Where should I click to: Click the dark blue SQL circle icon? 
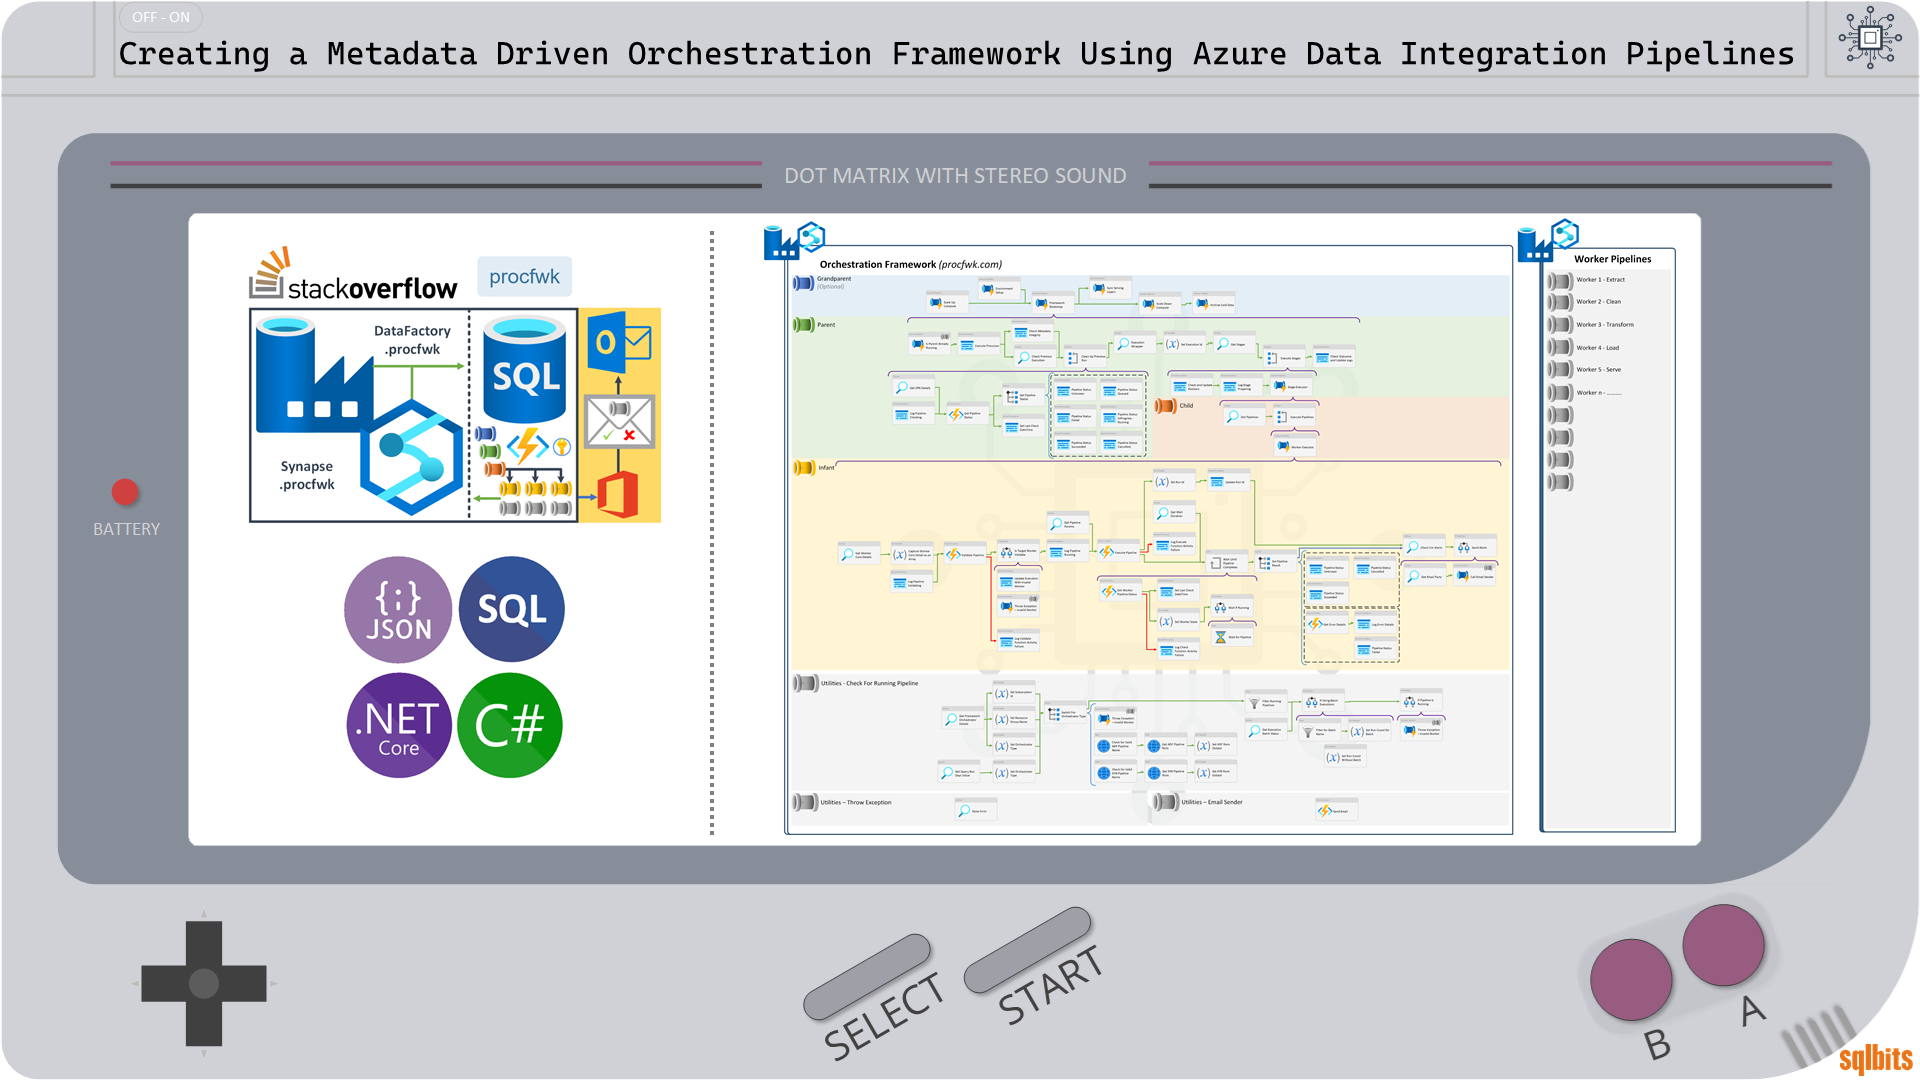(x=511, y=609)
